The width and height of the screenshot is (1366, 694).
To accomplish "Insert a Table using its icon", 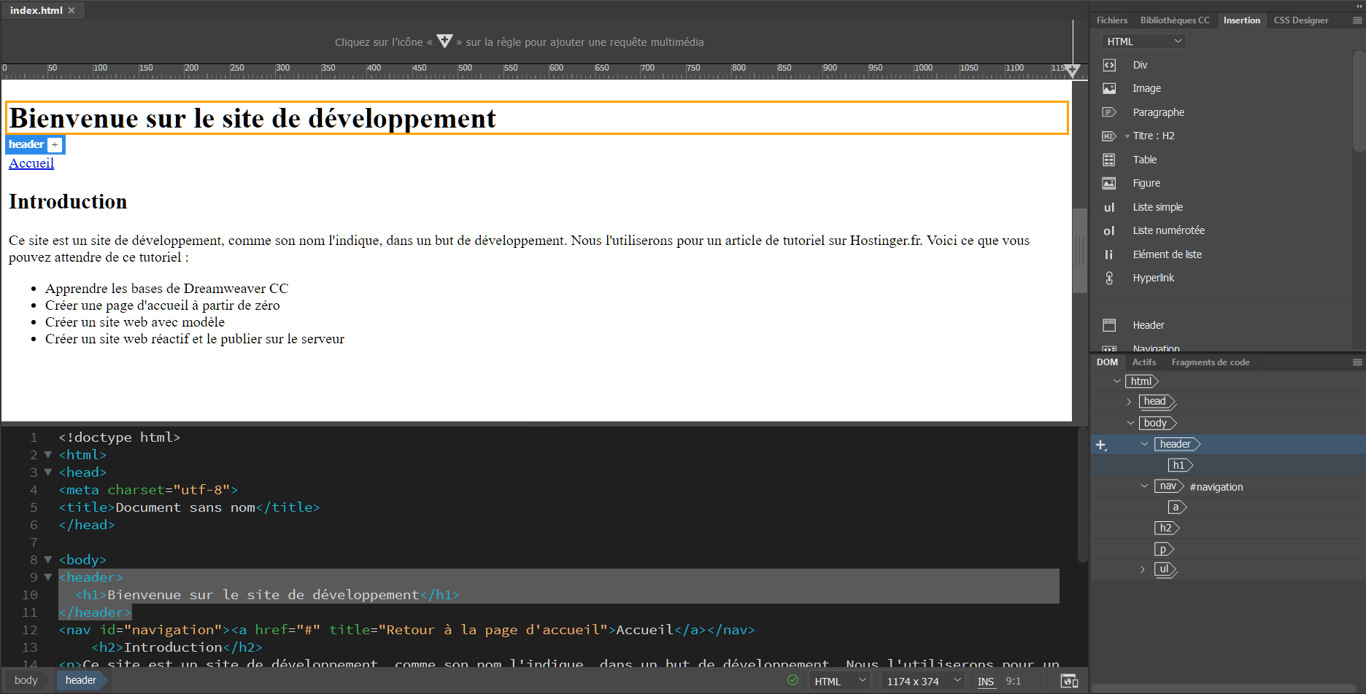I will point(1110,159).
